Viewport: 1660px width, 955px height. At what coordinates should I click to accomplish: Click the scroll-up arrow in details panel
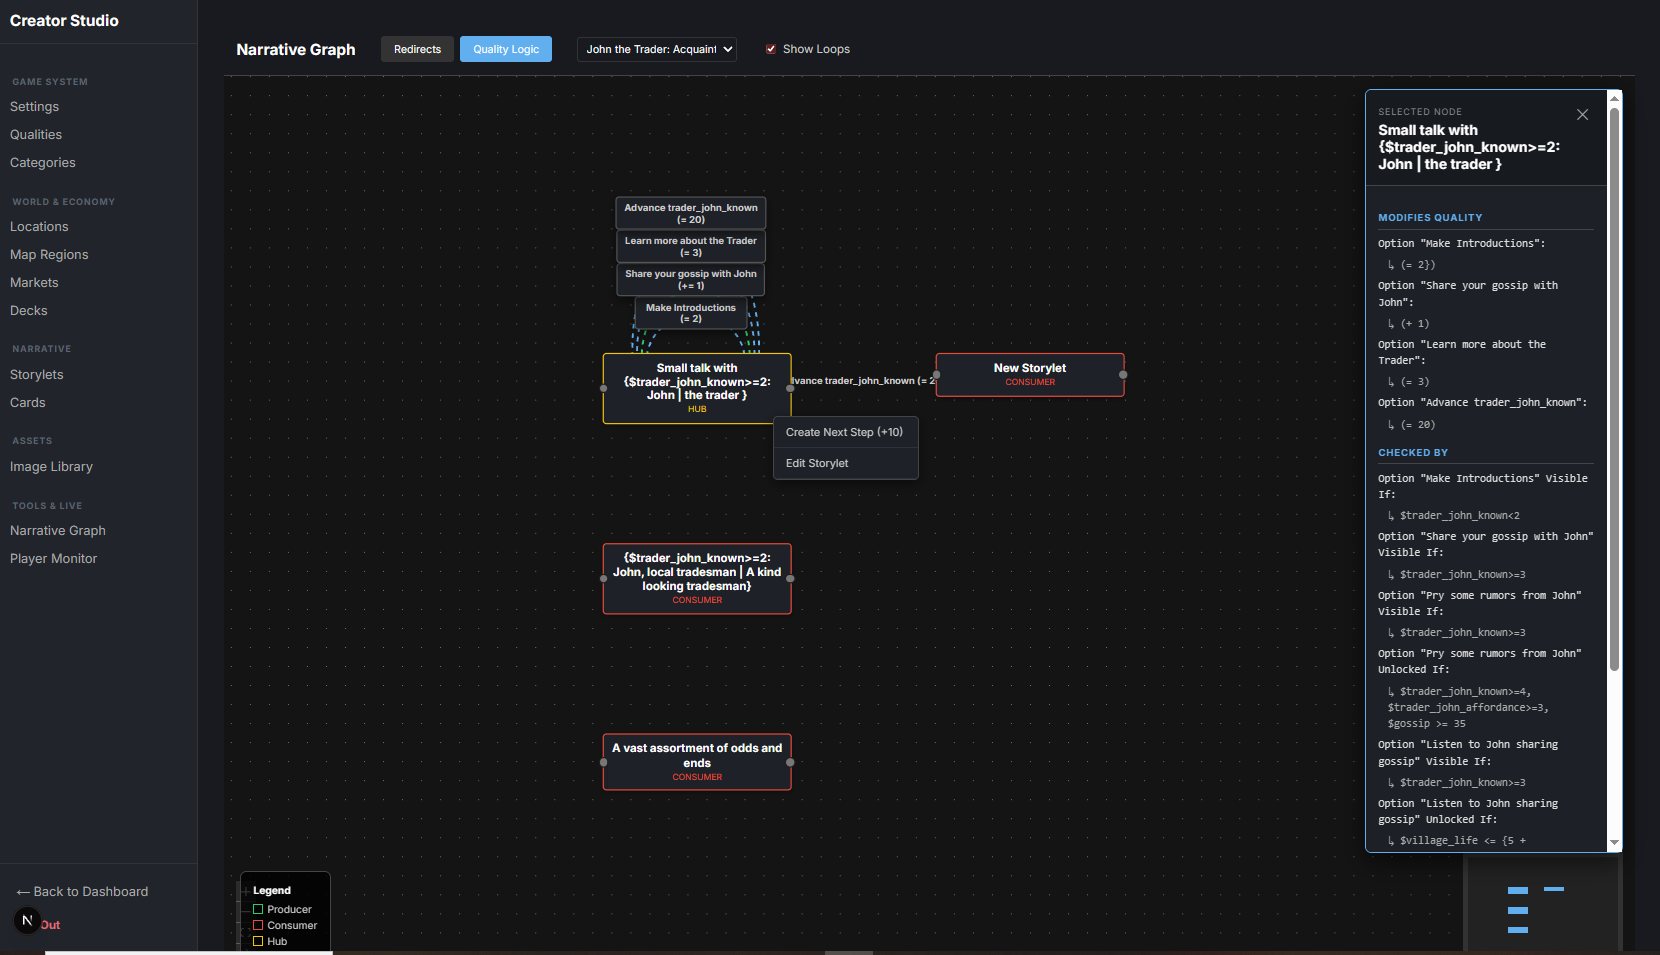1613,98
